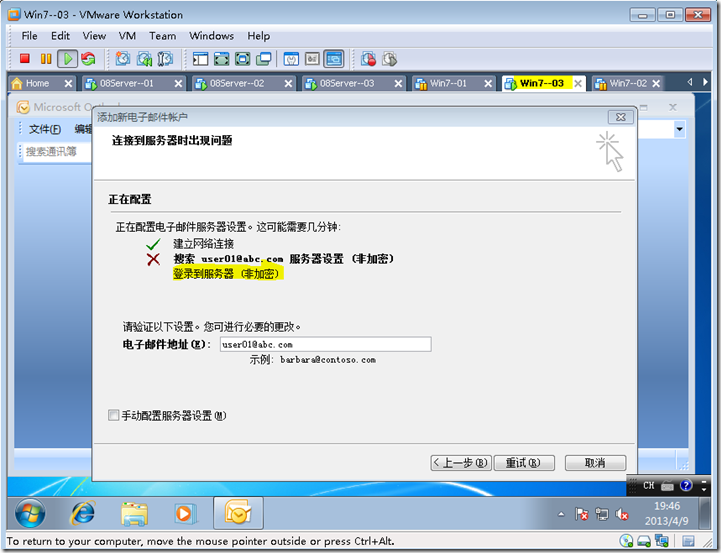
Task: Switch to Unity mode icon
Action: 264,59
